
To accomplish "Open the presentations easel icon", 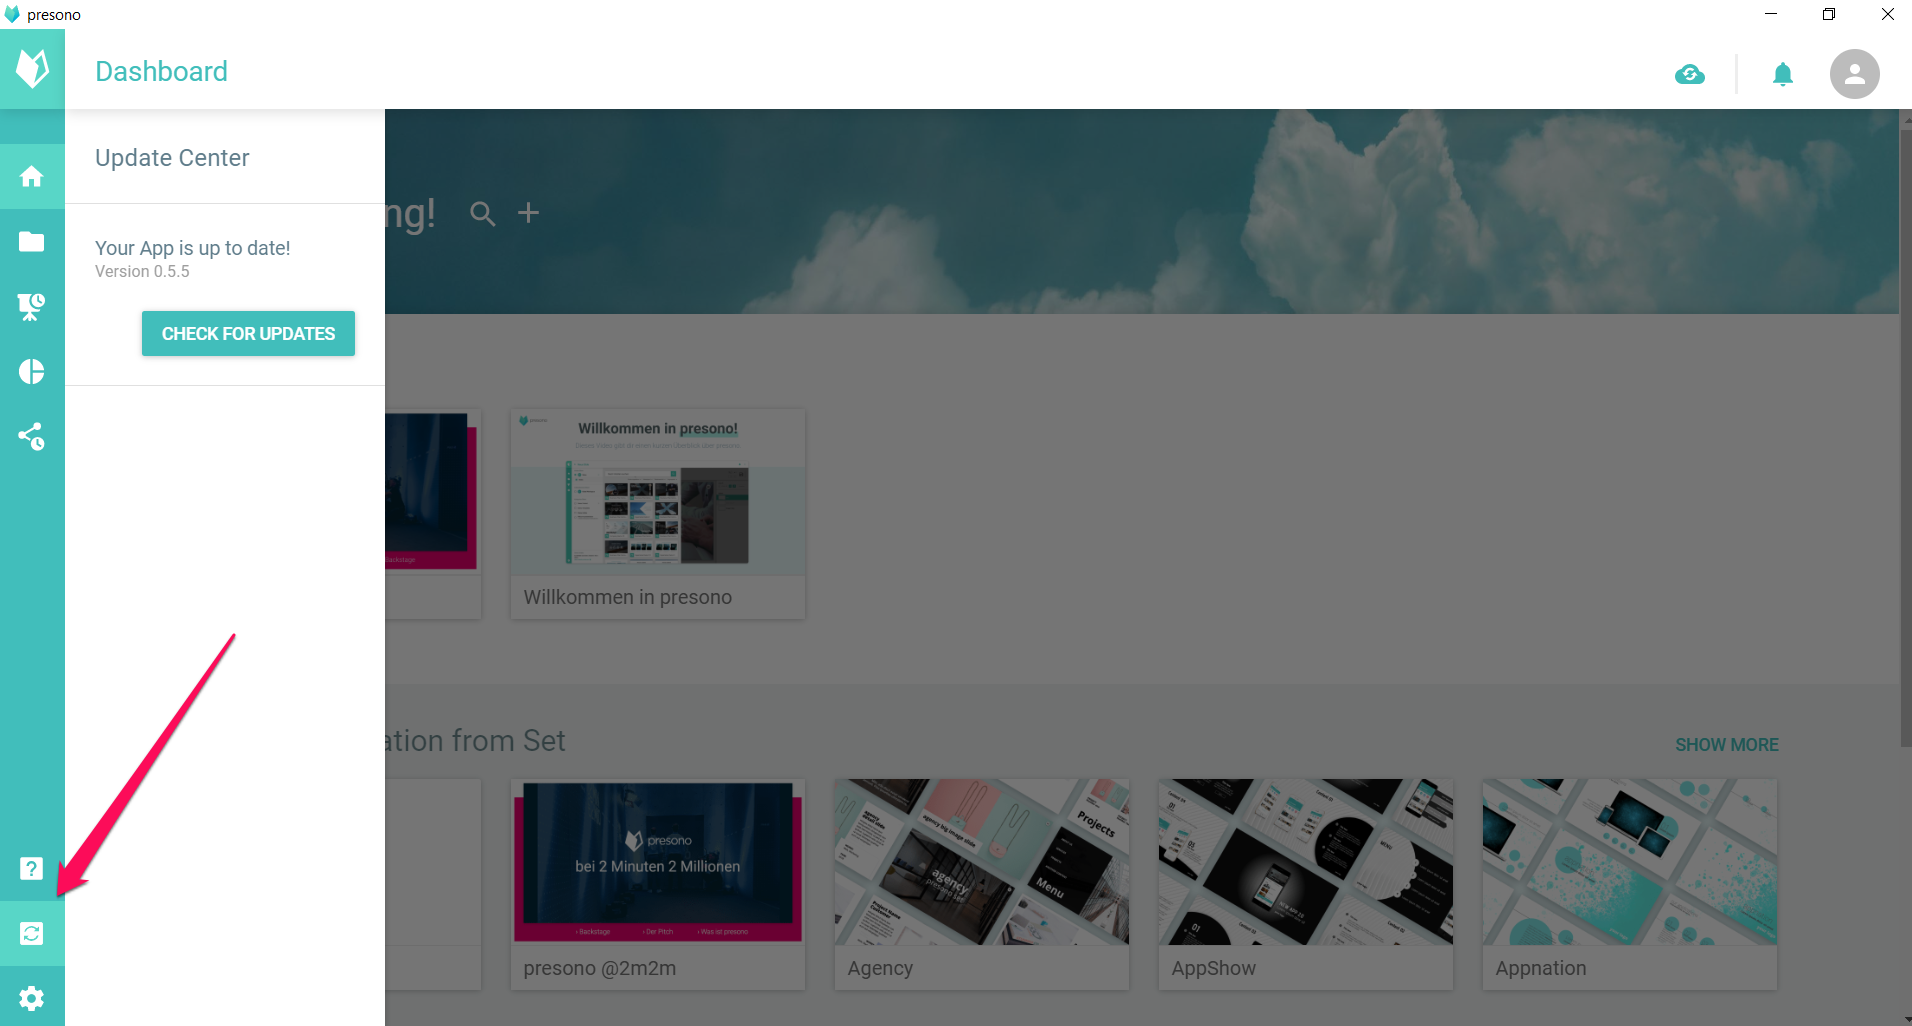I will pos(32,306).
